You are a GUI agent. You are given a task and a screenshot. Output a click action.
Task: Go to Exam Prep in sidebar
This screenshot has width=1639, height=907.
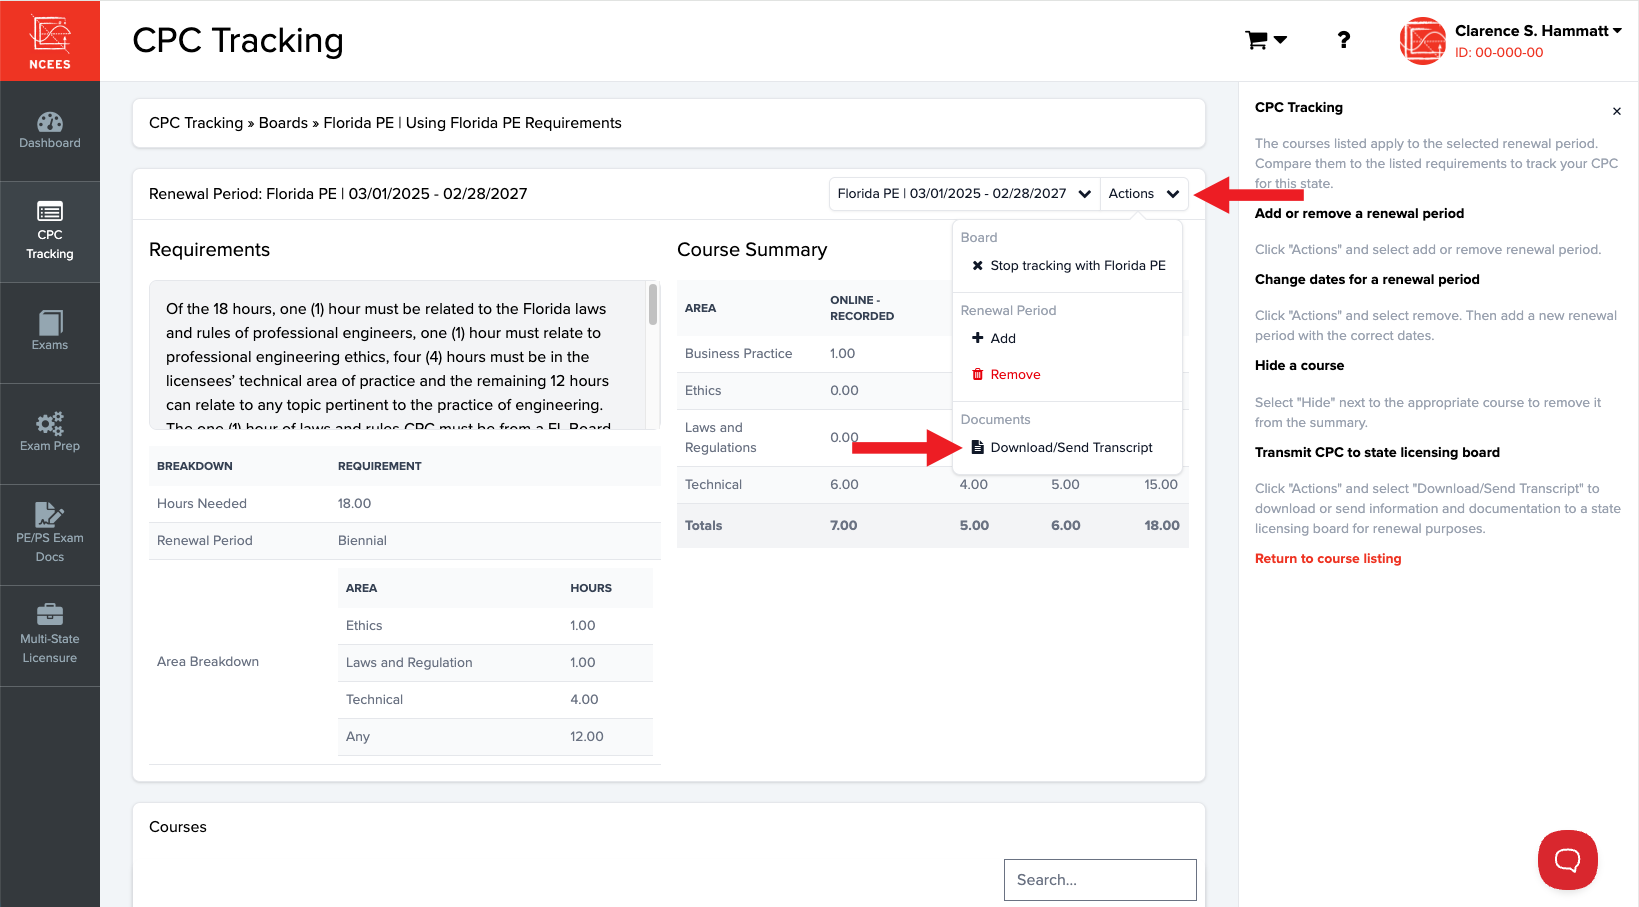pos(50,434)
